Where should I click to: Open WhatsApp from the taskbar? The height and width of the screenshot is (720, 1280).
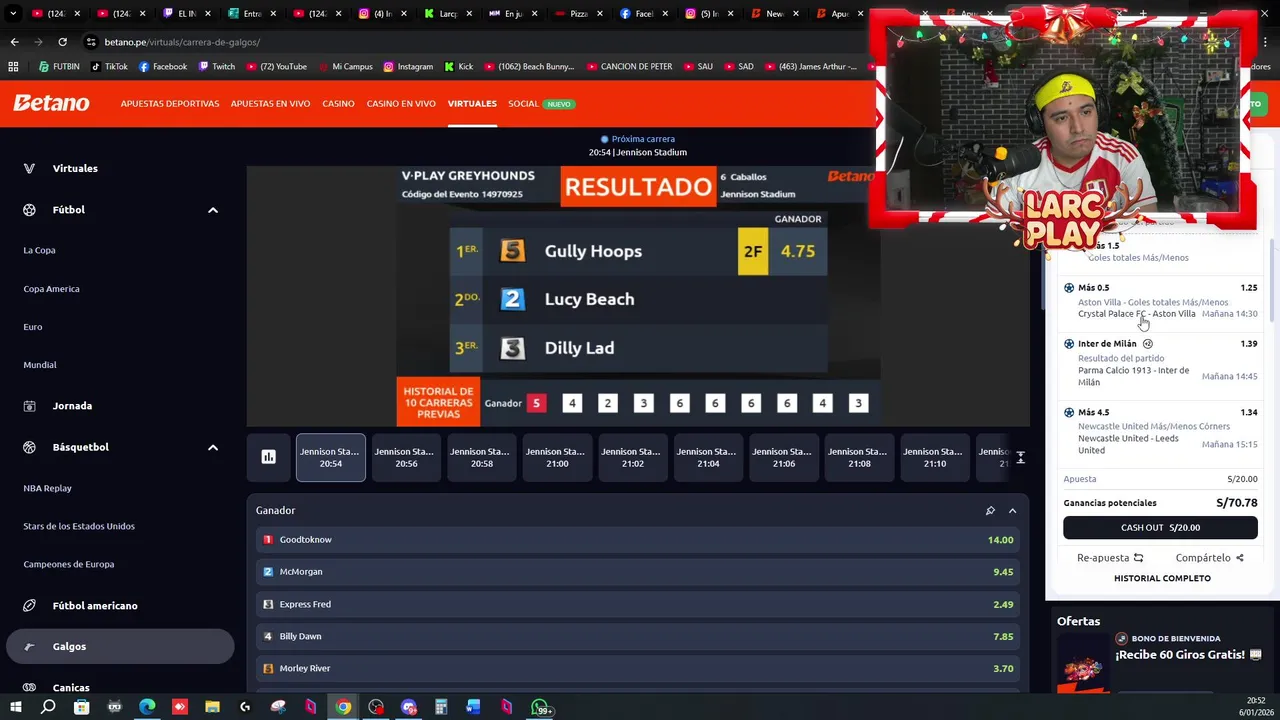tap(540, 707)
